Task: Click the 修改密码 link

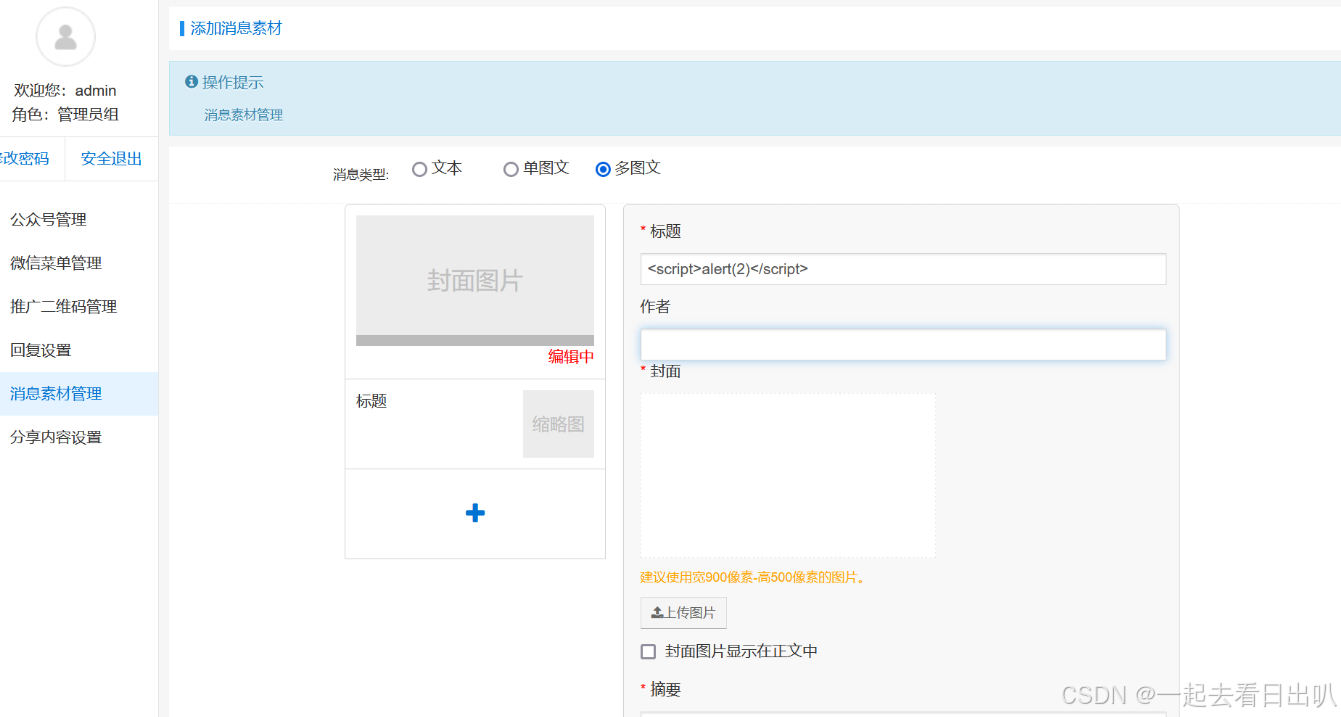Action: [x=25, y=159]
